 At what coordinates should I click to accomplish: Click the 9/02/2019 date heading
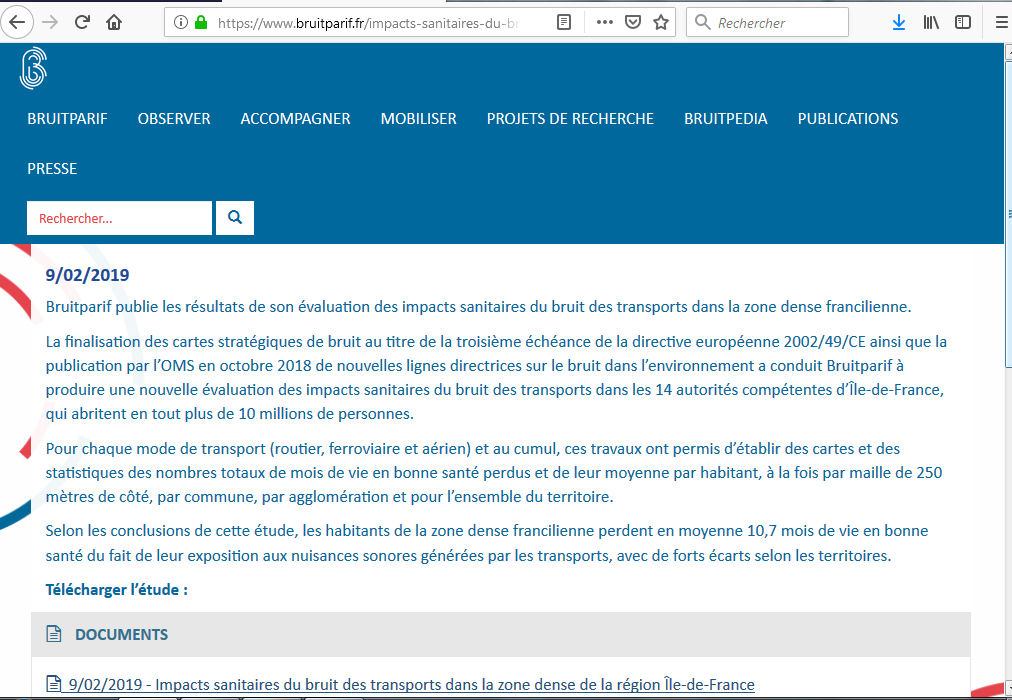(87, 275)
